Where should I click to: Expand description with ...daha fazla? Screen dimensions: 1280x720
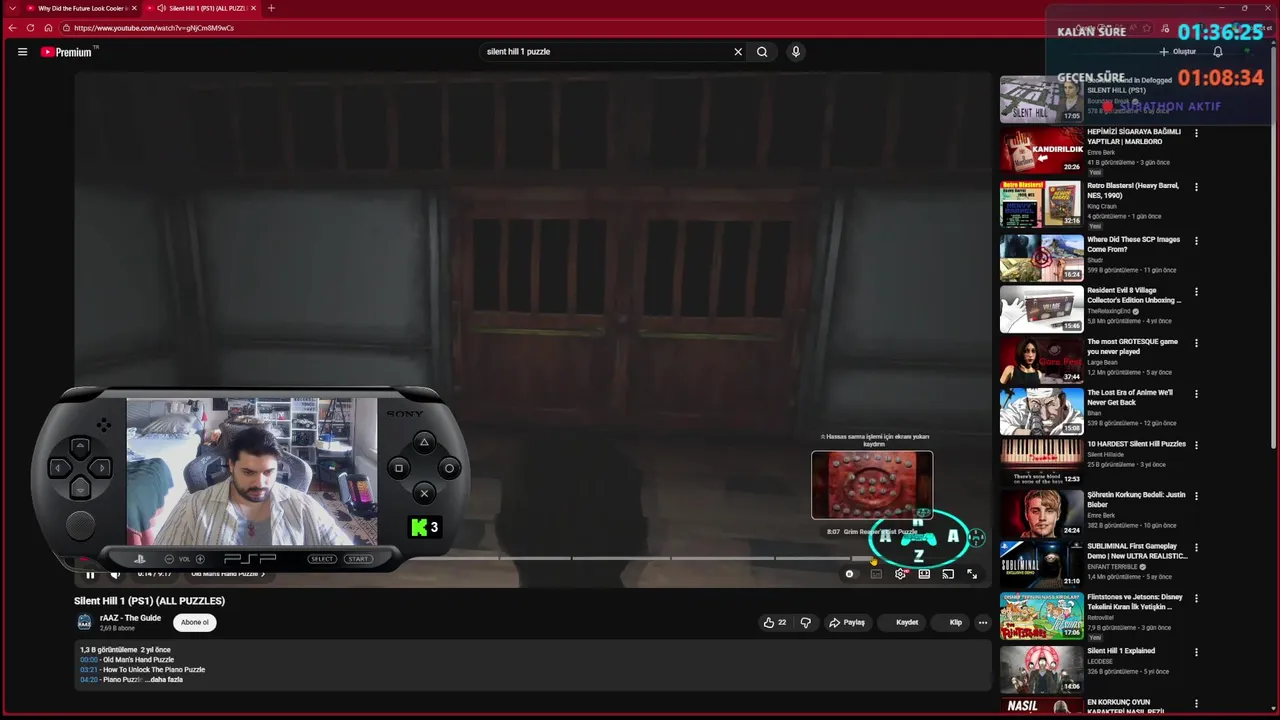(x=164, y=680)
